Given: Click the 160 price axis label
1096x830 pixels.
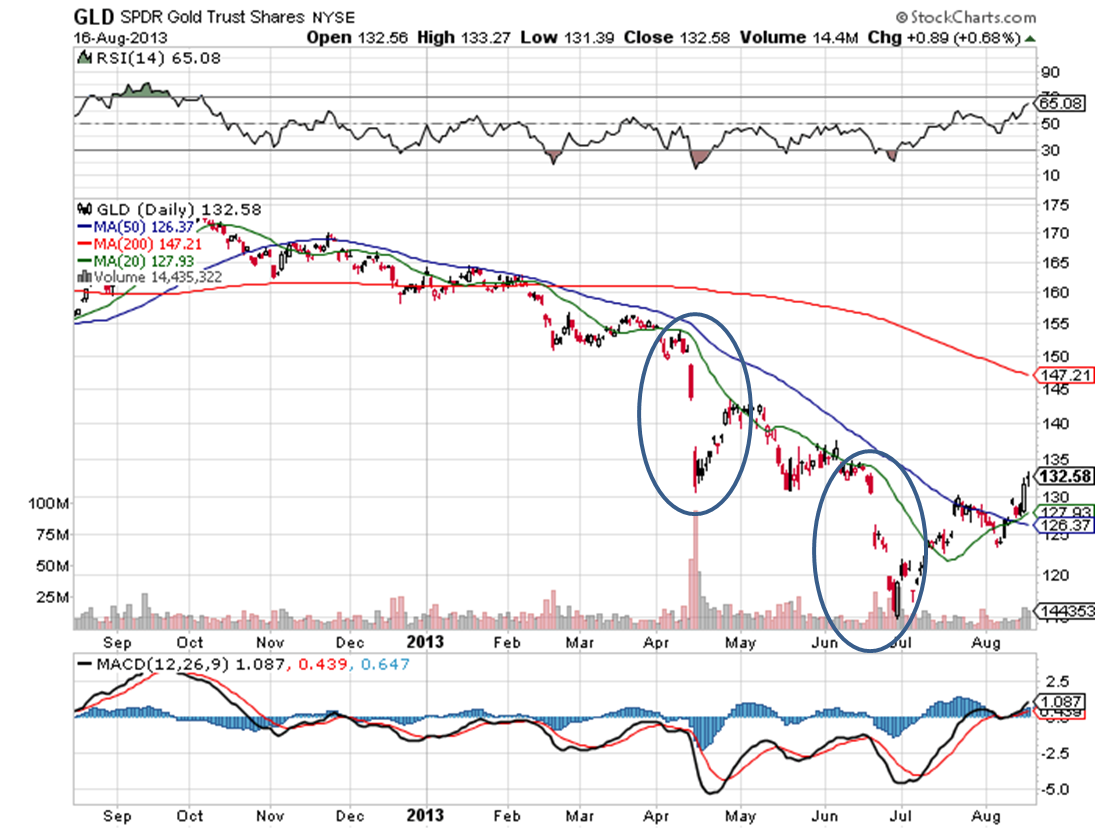Looking at the screenshot, I should [x=1055, y=293].
